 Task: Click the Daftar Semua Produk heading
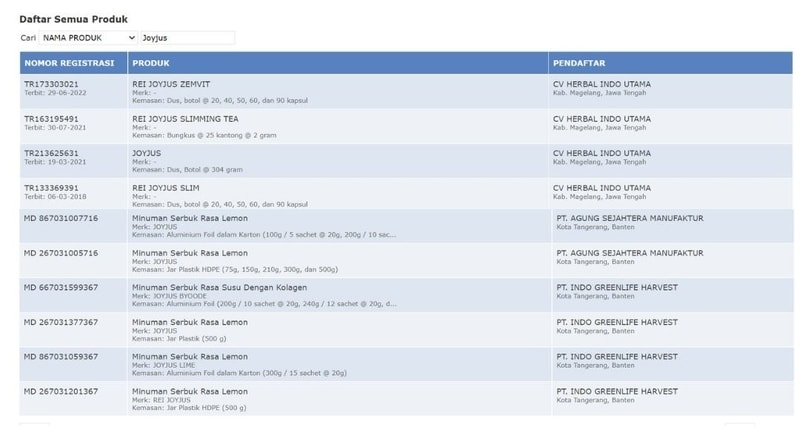pyautogui.click(x=73, y=19)
